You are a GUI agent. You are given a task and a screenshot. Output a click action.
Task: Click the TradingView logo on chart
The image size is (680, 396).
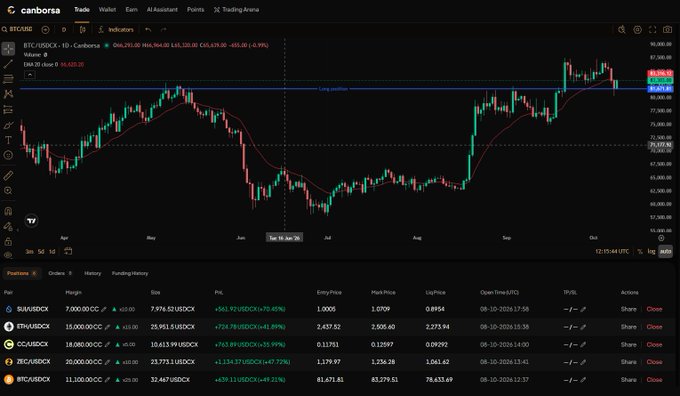32,221
